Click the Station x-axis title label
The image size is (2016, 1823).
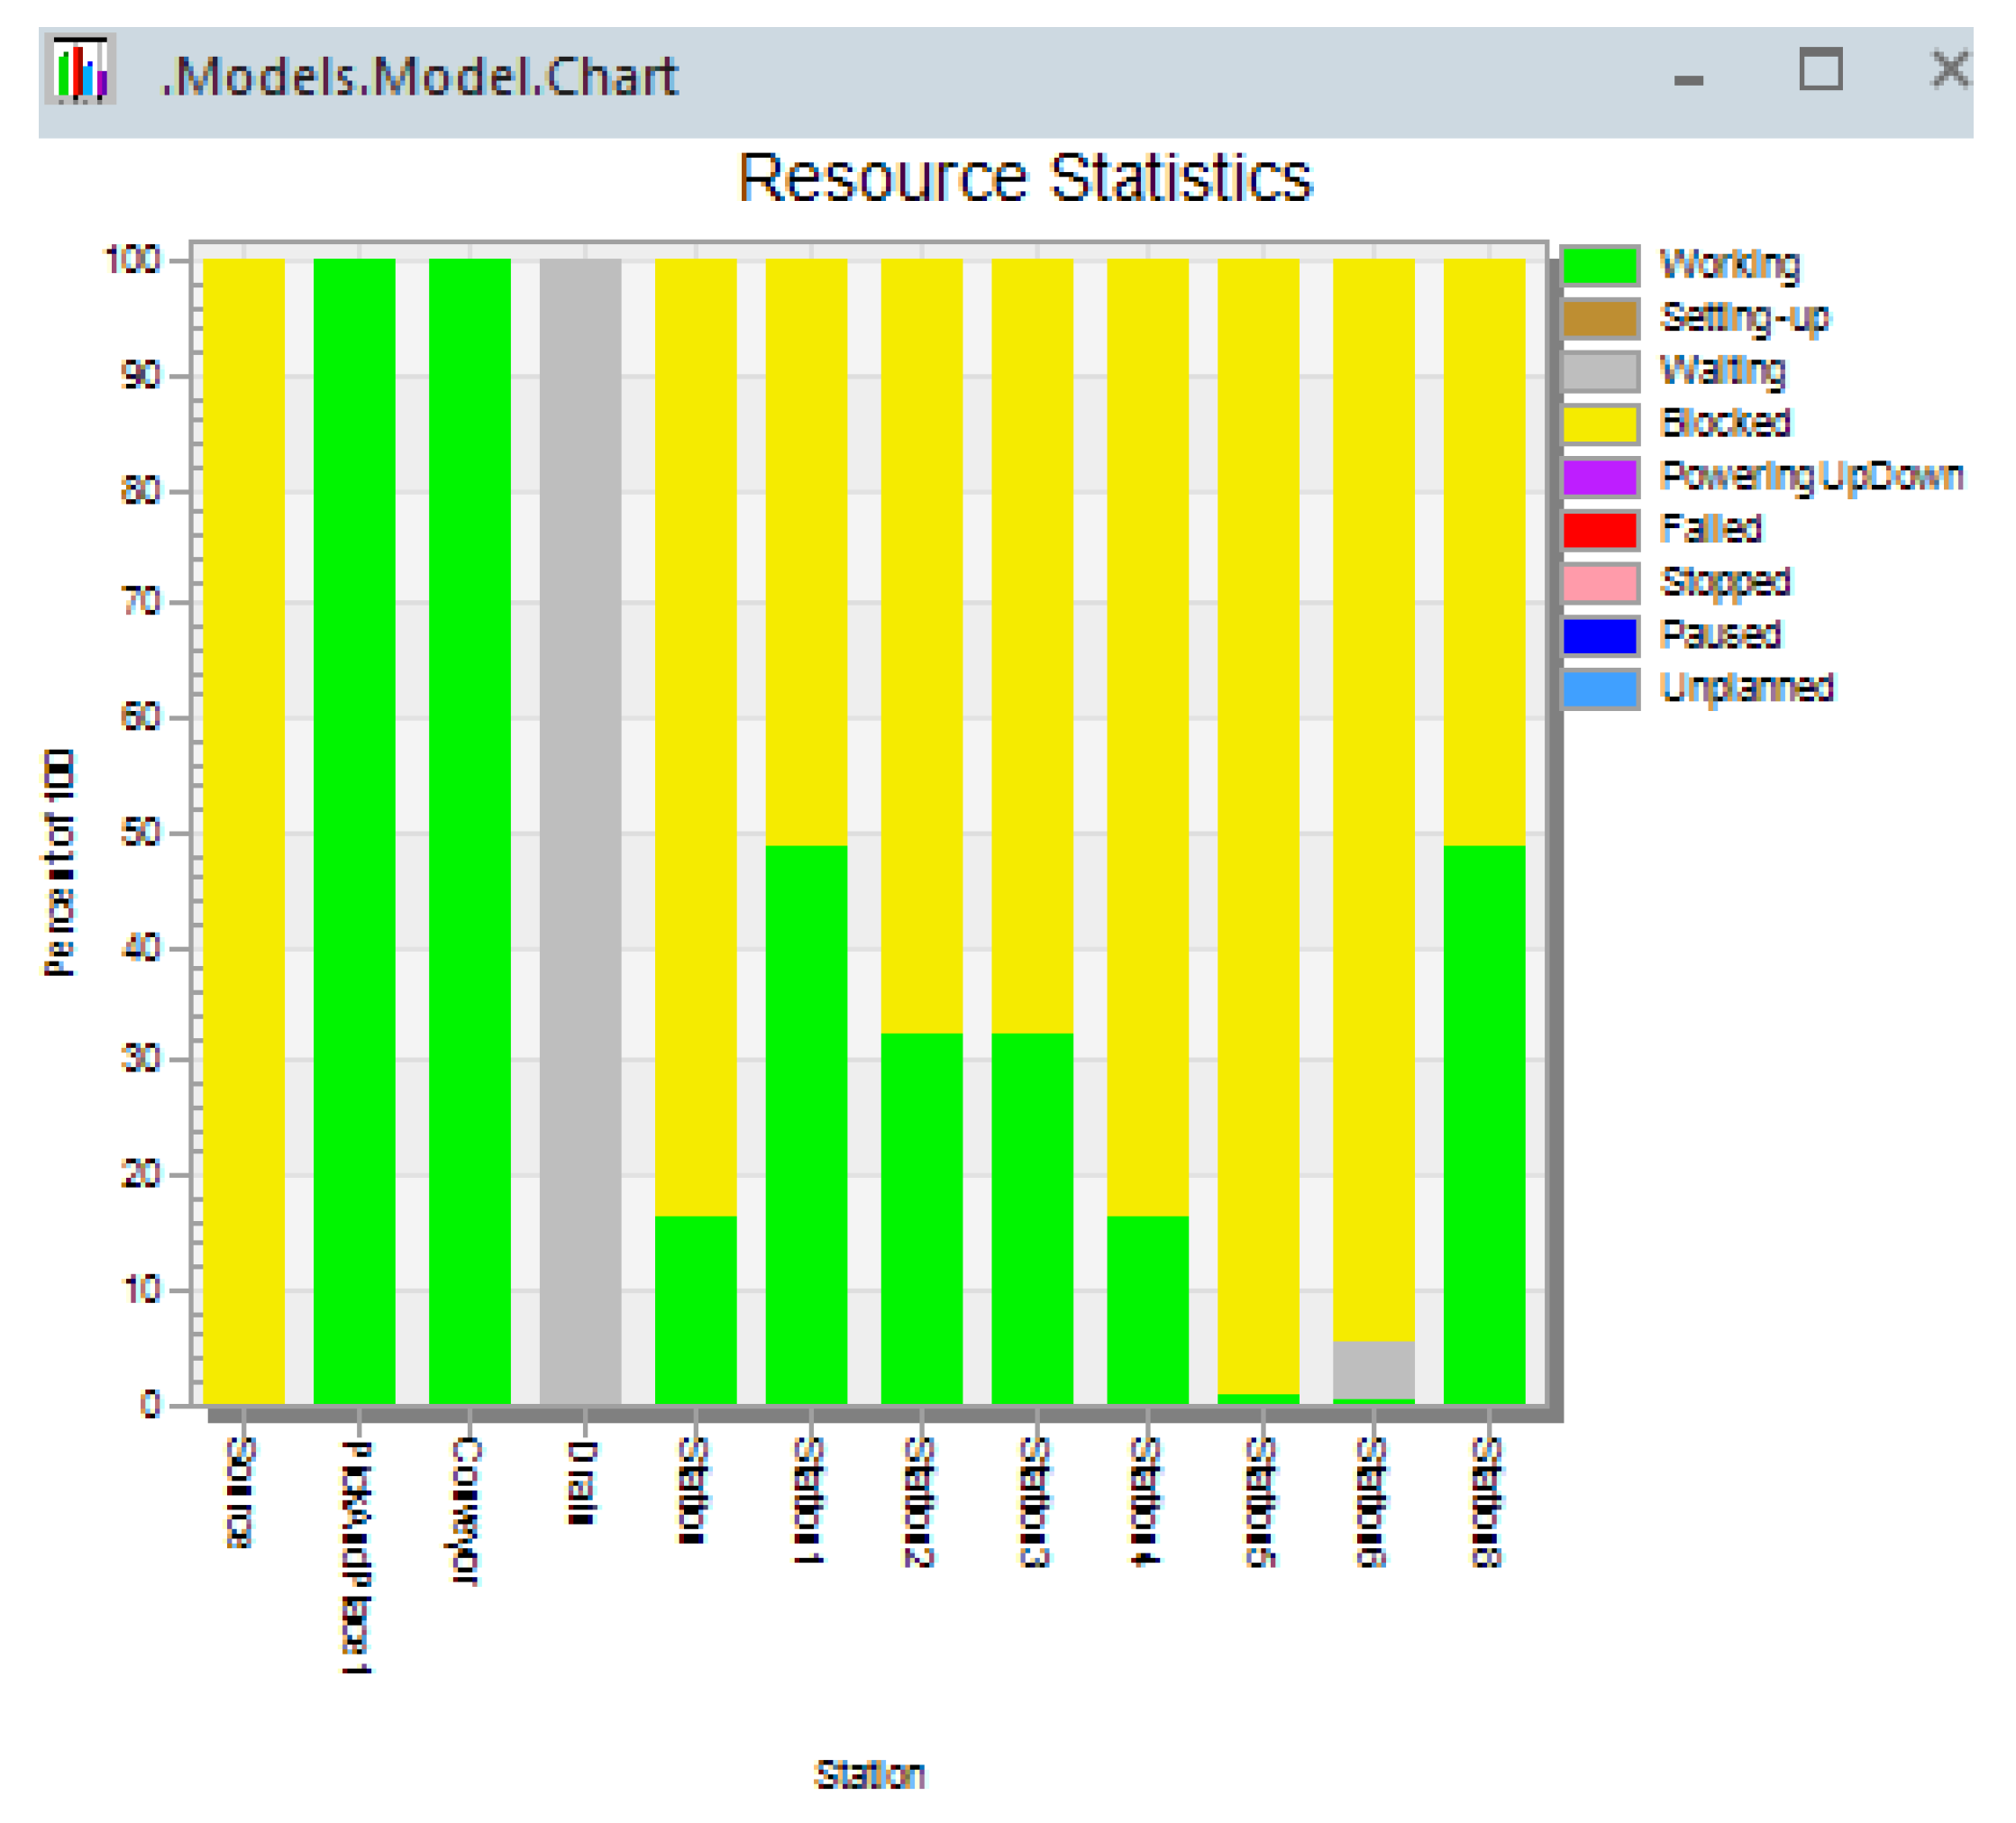click(x=869, y=1775)
